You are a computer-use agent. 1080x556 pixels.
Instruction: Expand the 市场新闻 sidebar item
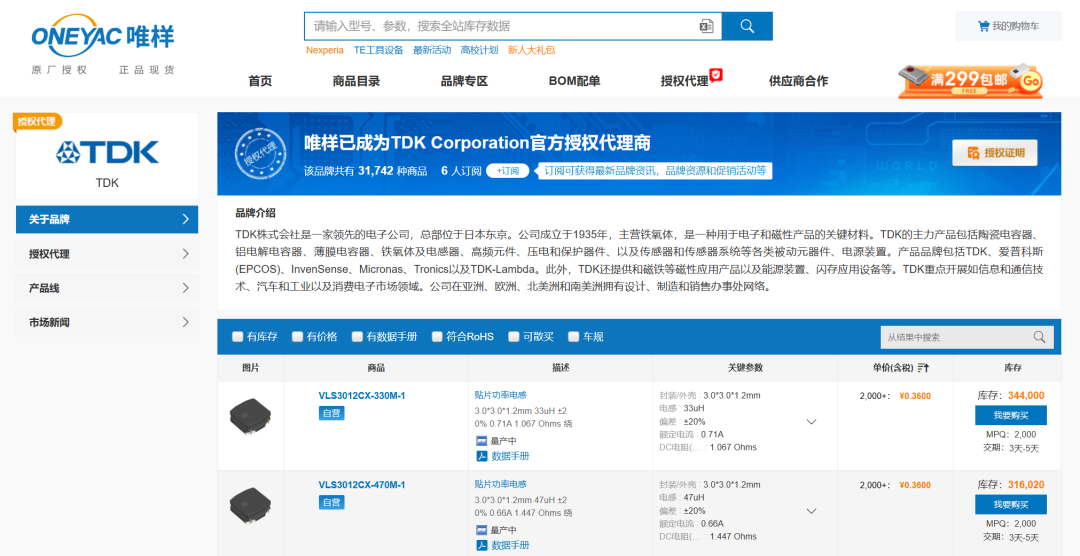[107, 322]
